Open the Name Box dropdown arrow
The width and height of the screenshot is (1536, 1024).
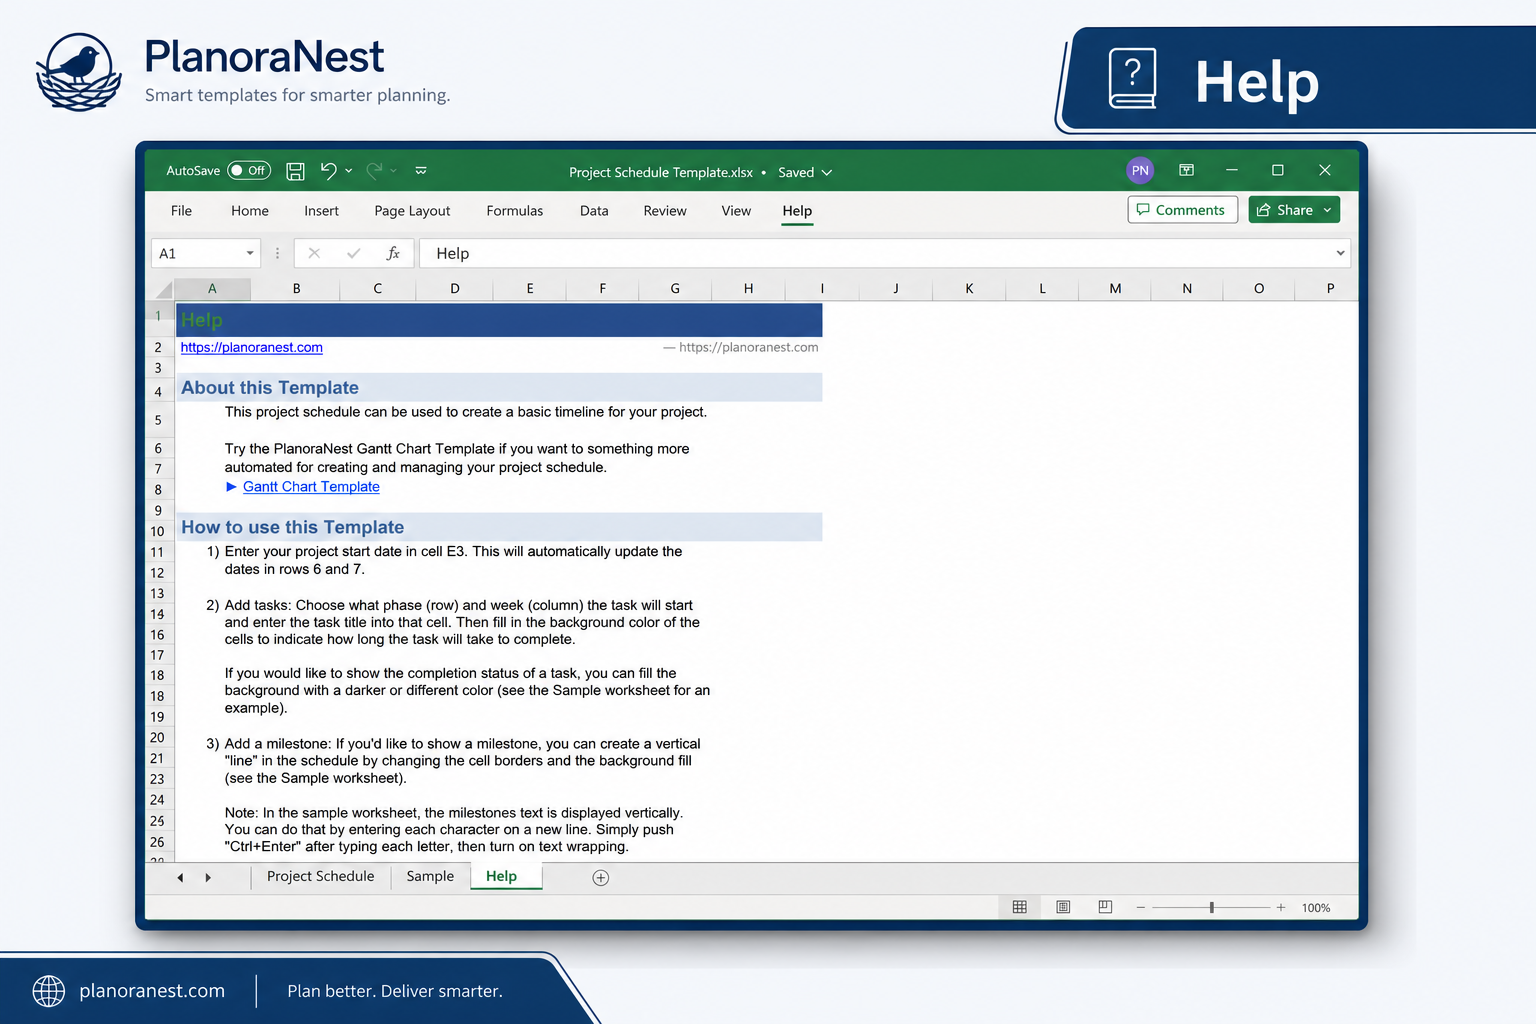(x=250, y=254)
